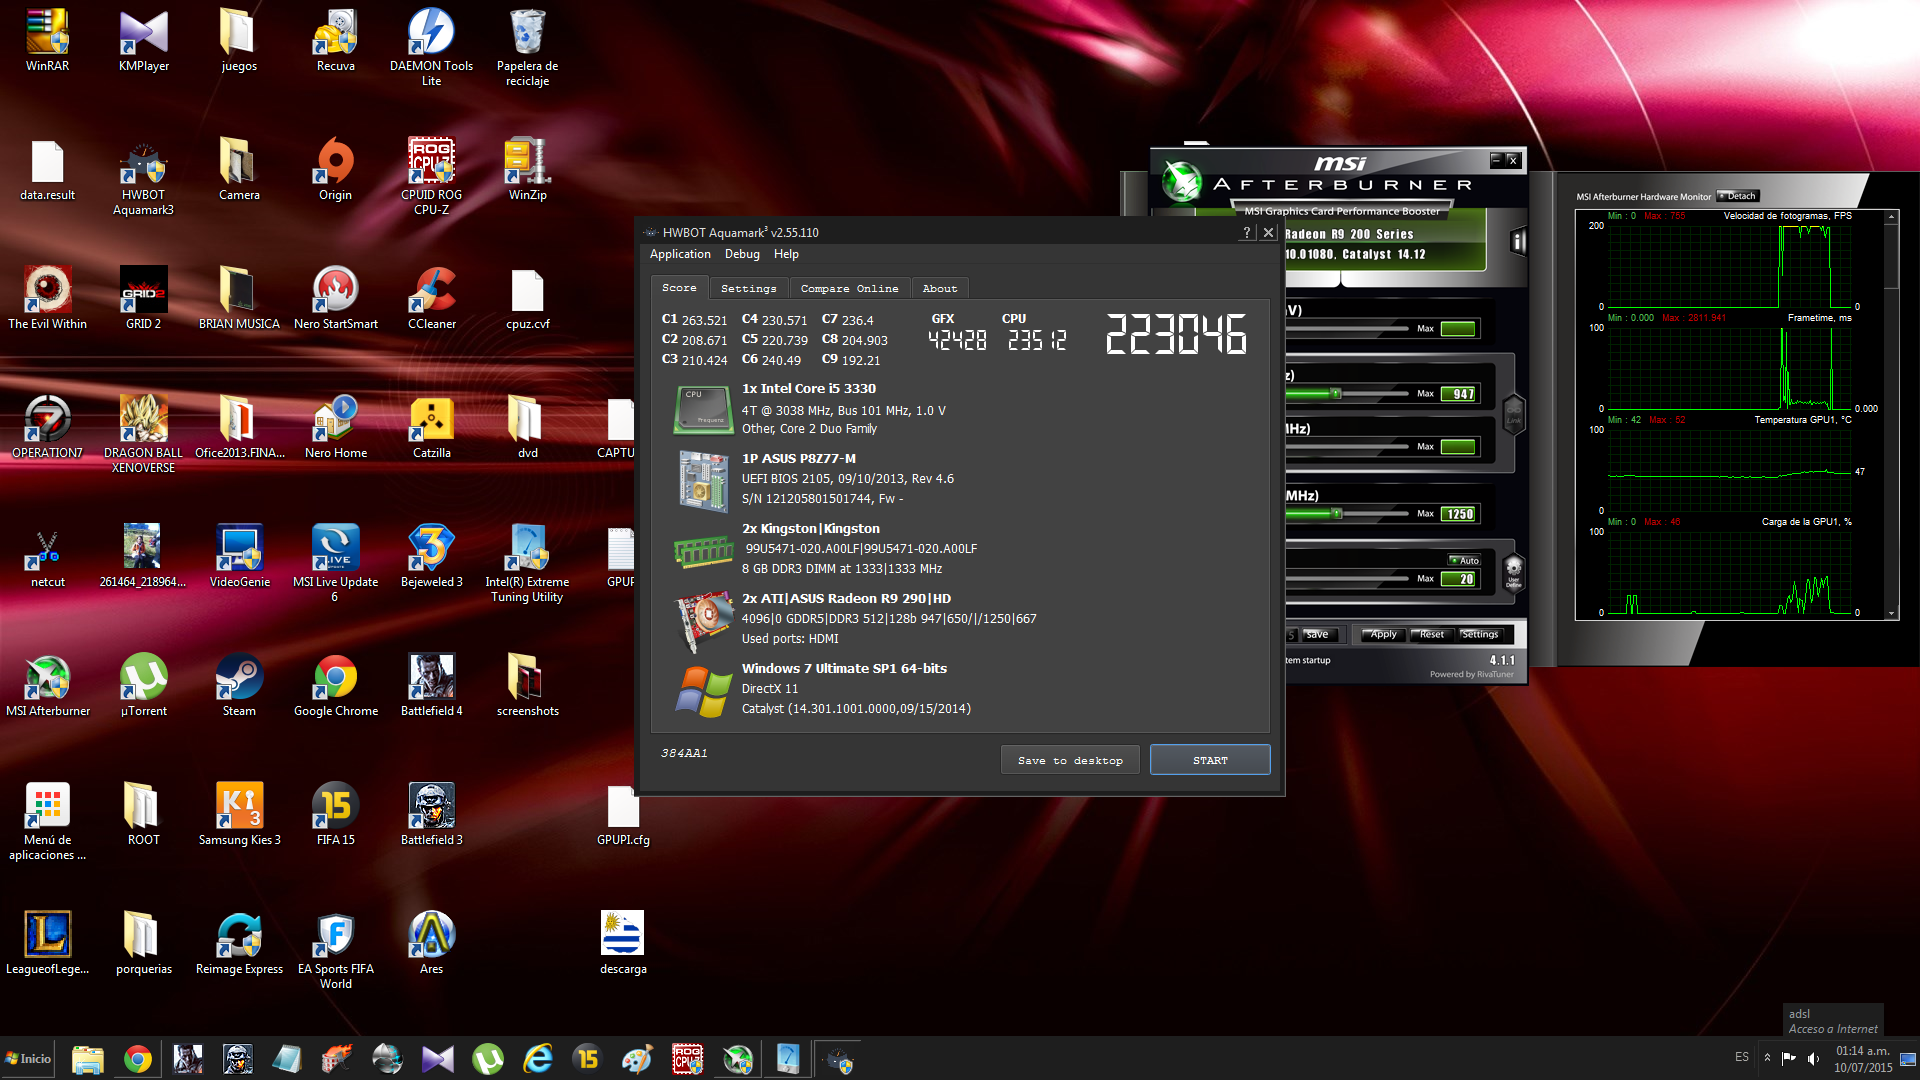Select the Papelera de reciclaje icon
The height and width of the screenshot is (1080, 1920).
pyautogui.click(x=527, y=48)
